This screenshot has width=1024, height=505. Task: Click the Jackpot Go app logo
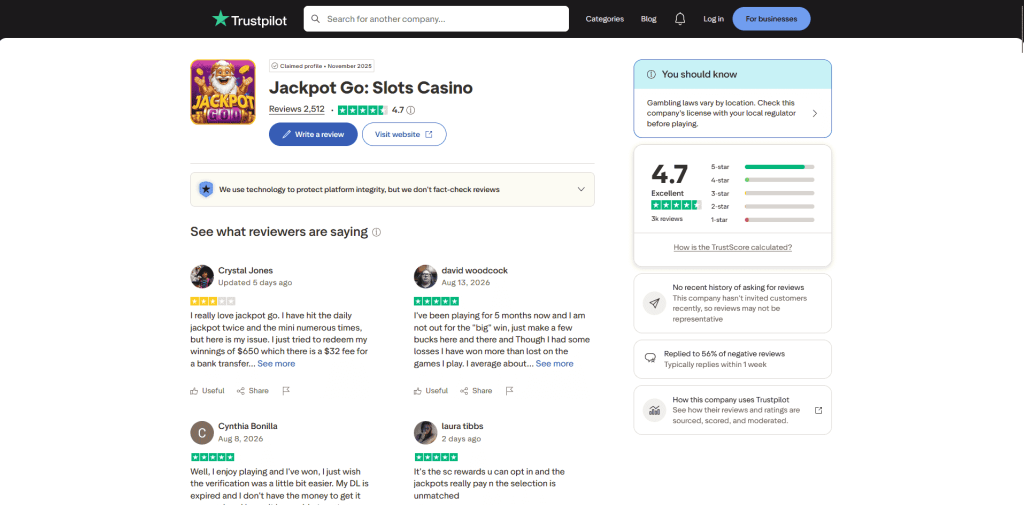[223, 92]
